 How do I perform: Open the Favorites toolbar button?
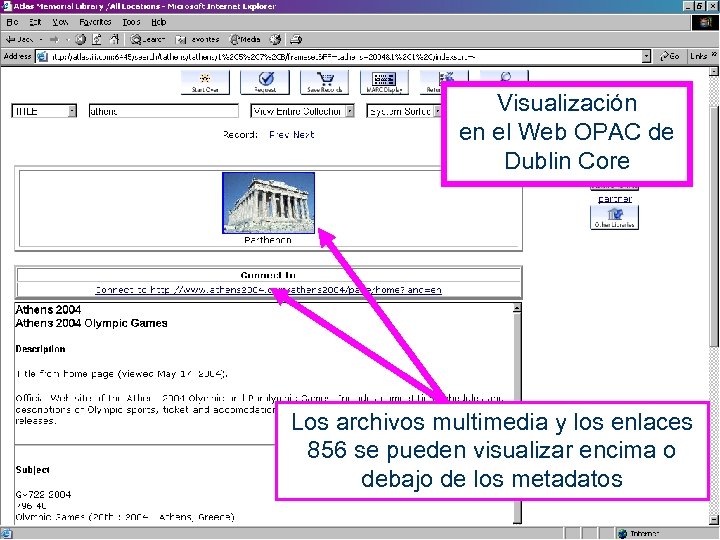[x=197, y=39]
